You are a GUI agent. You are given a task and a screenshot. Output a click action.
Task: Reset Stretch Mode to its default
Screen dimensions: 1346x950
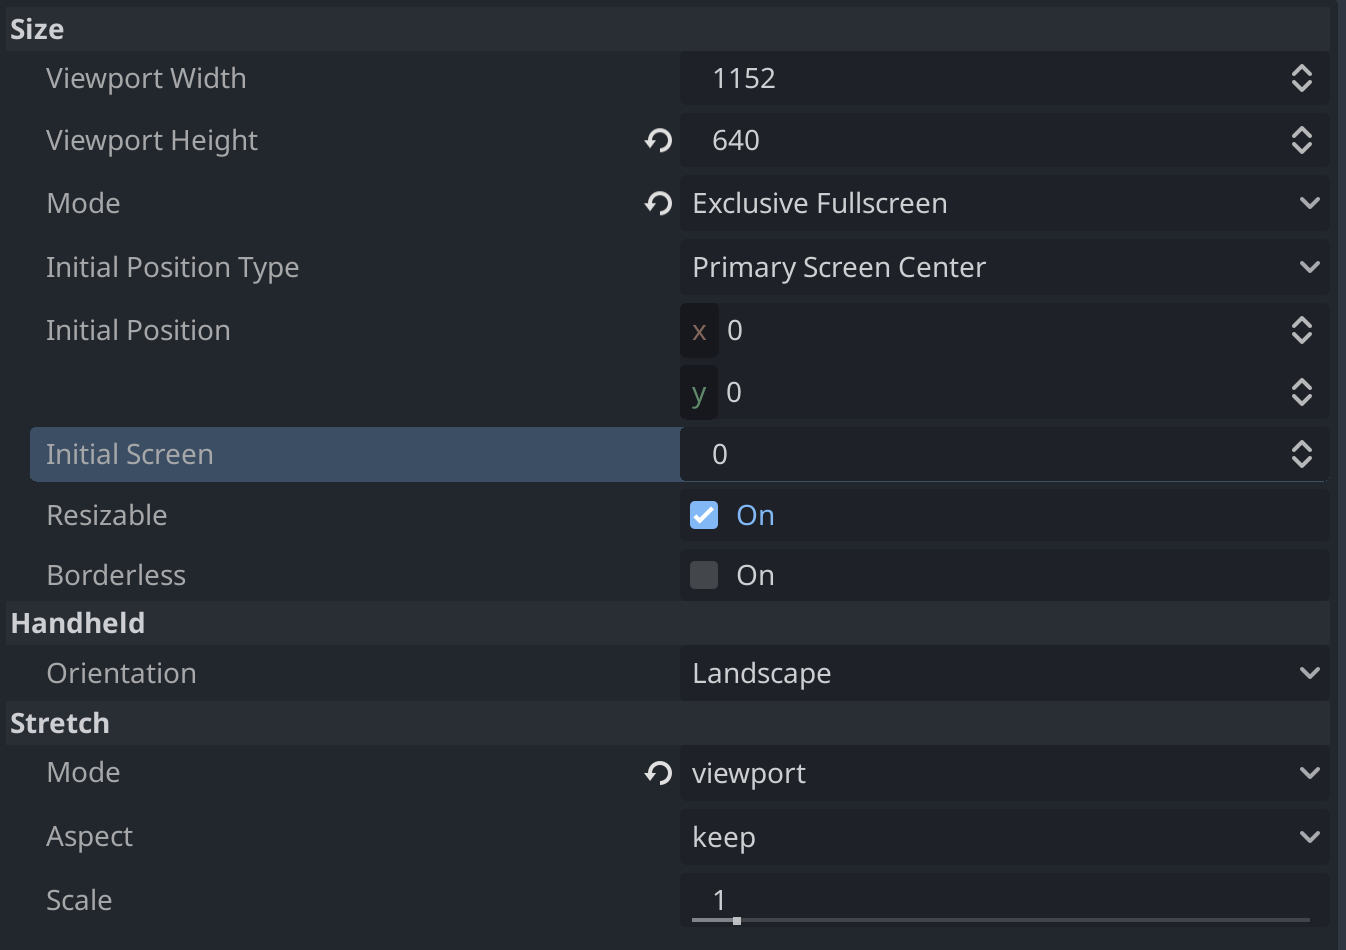(x=658, y=773)
